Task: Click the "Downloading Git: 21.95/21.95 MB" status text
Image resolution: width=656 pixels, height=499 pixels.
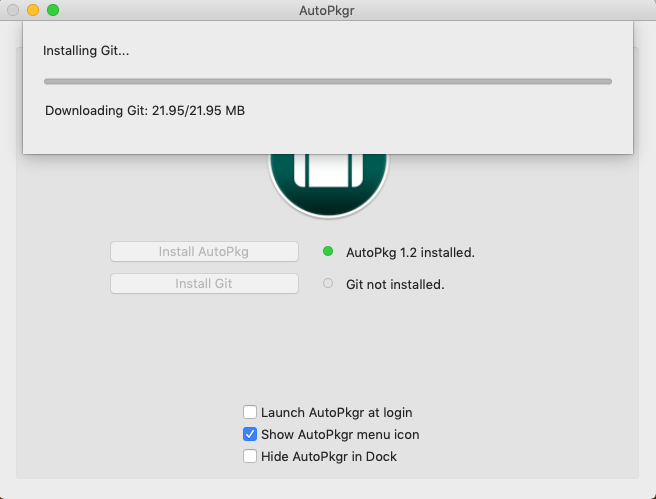Action: click(145, 110)
